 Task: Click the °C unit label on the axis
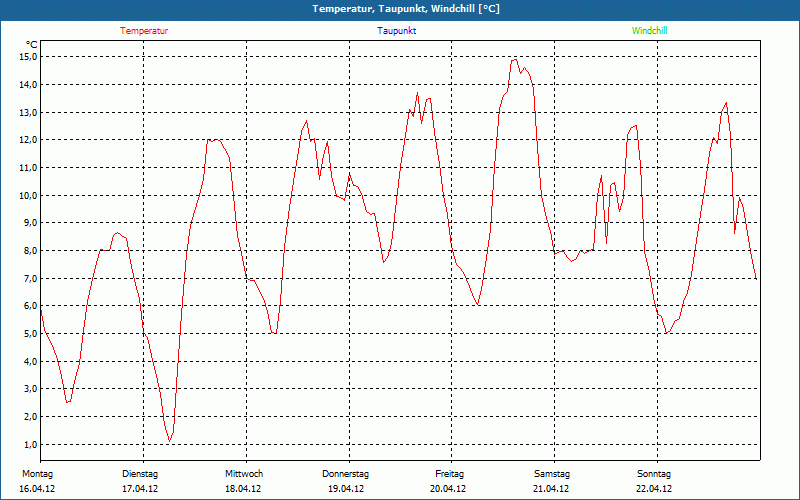pos(32,45)
